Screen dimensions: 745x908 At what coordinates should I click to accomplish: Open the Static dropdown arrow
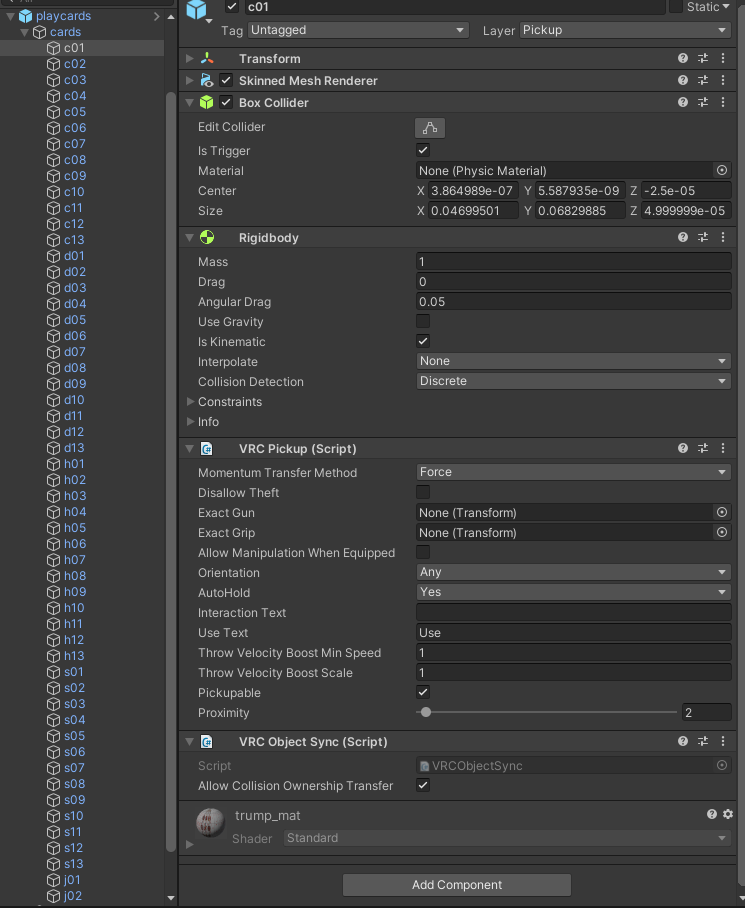tap(726, 6)
